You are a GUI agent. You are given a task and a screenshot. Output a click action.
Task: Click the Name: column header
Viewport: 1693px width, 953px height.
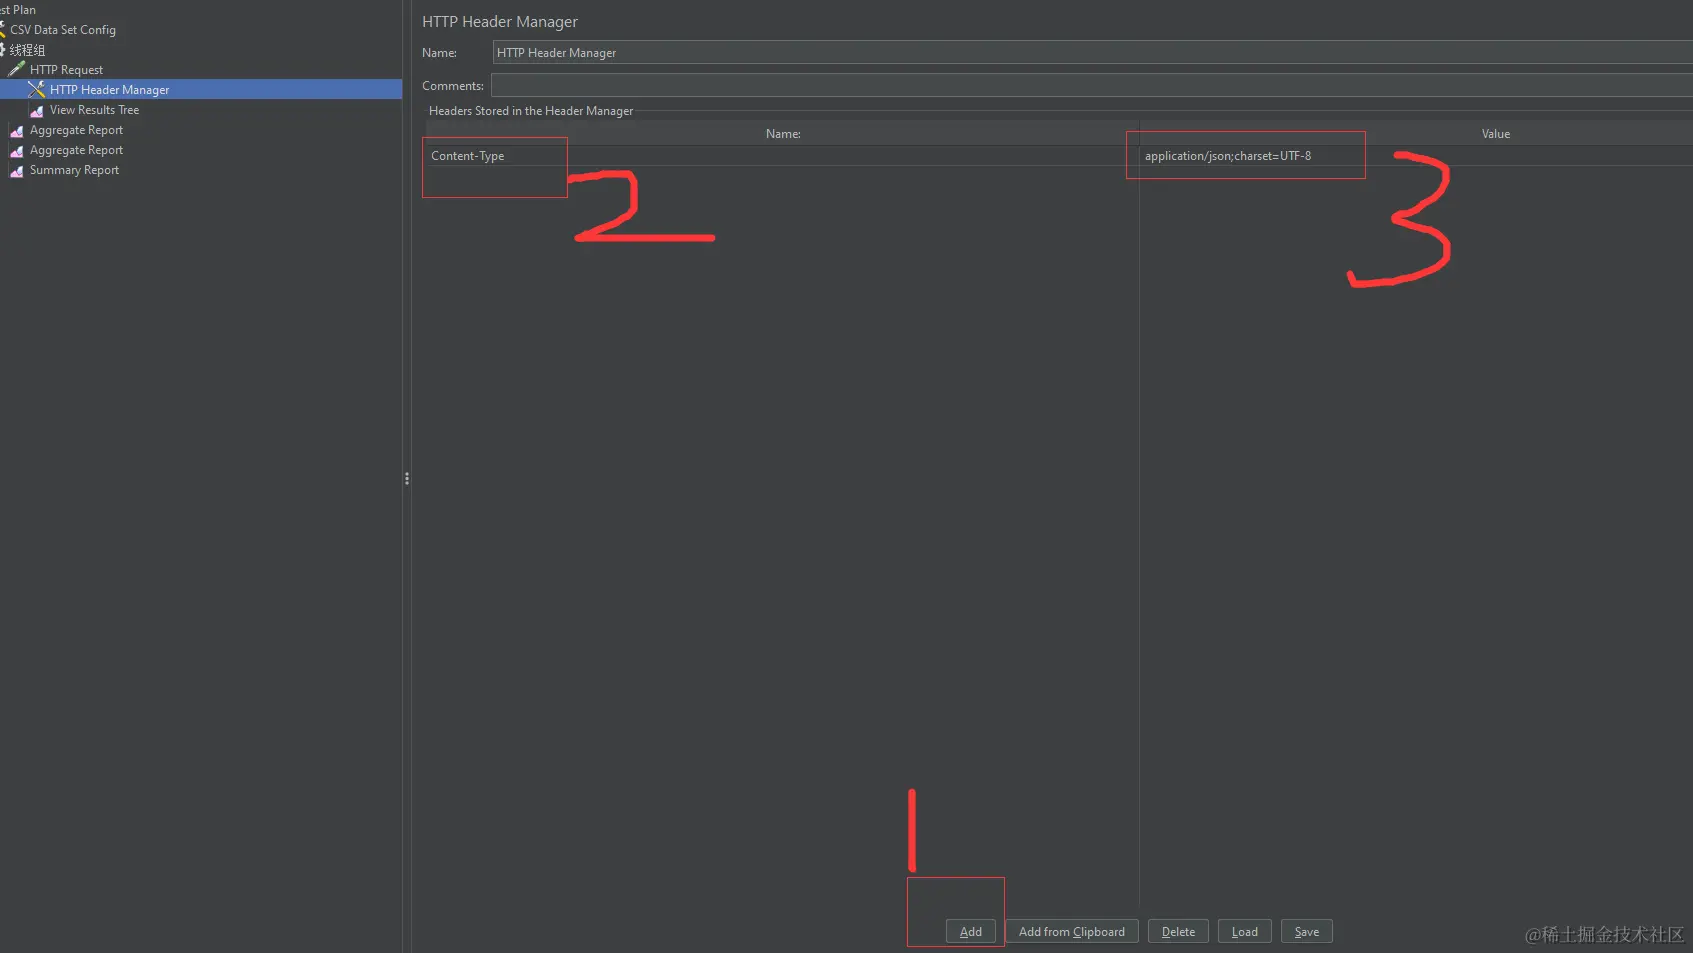click(x=783, y=134)
